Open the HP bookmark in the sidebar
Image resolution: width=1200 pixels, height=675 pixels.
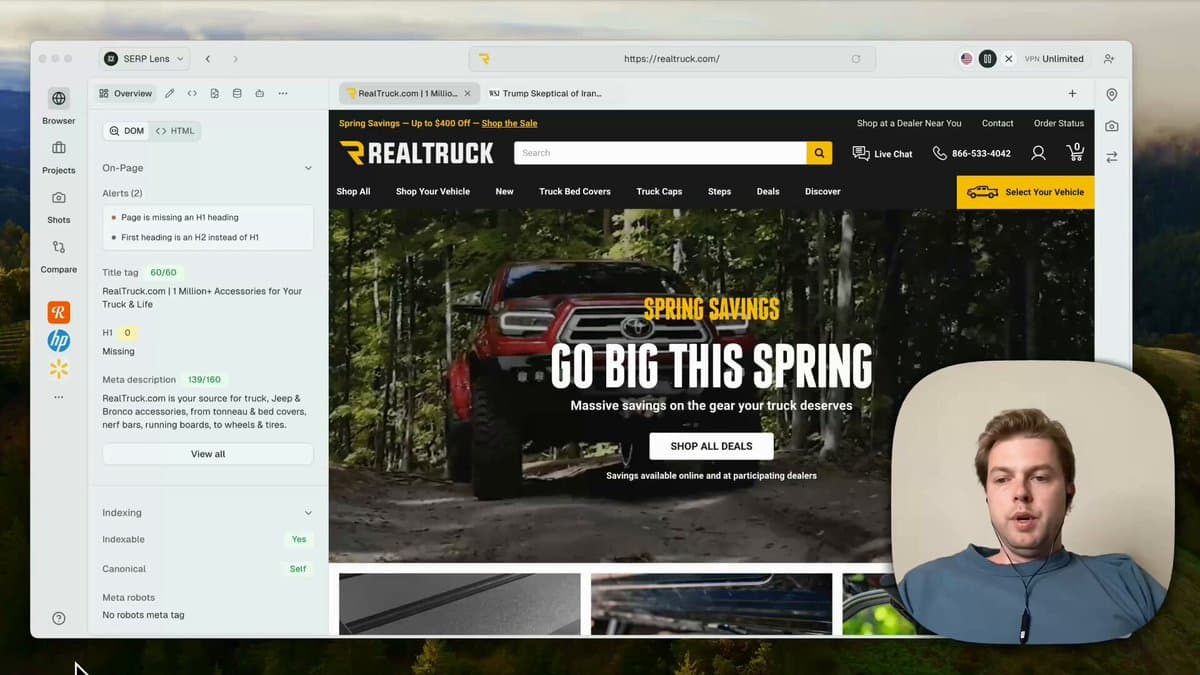click(59, 341)
